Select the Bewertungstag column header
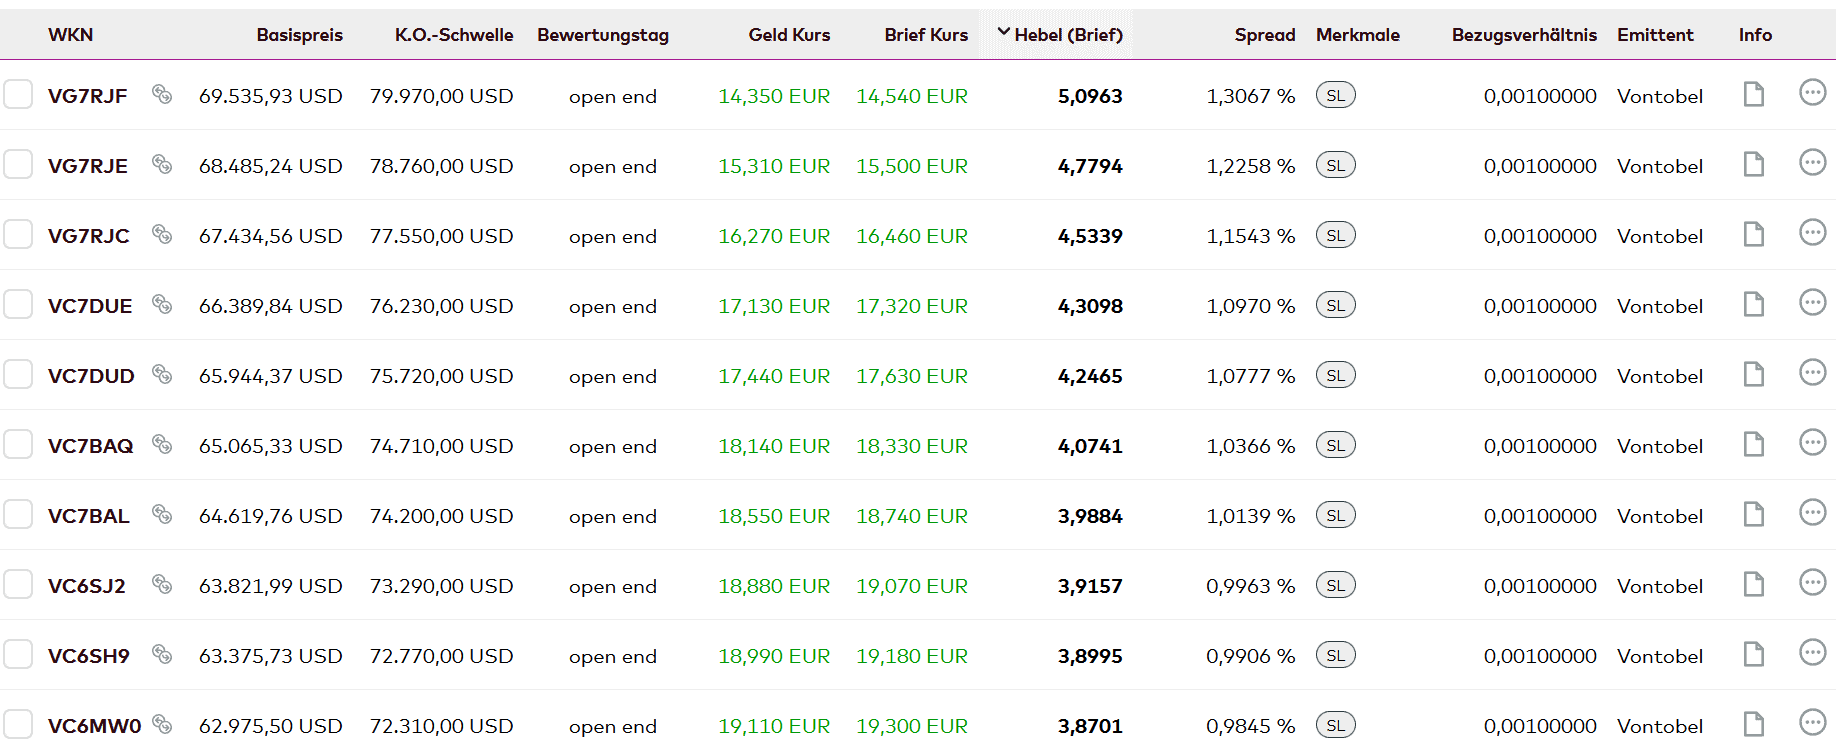This screenshot has width=1836, height=751. [x=603, y=35]
